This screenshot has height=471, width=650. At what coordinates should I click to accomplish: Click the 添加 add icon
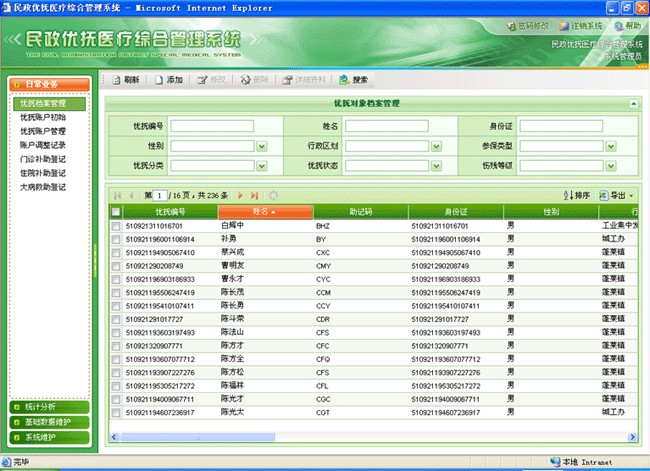coord(159,80)
